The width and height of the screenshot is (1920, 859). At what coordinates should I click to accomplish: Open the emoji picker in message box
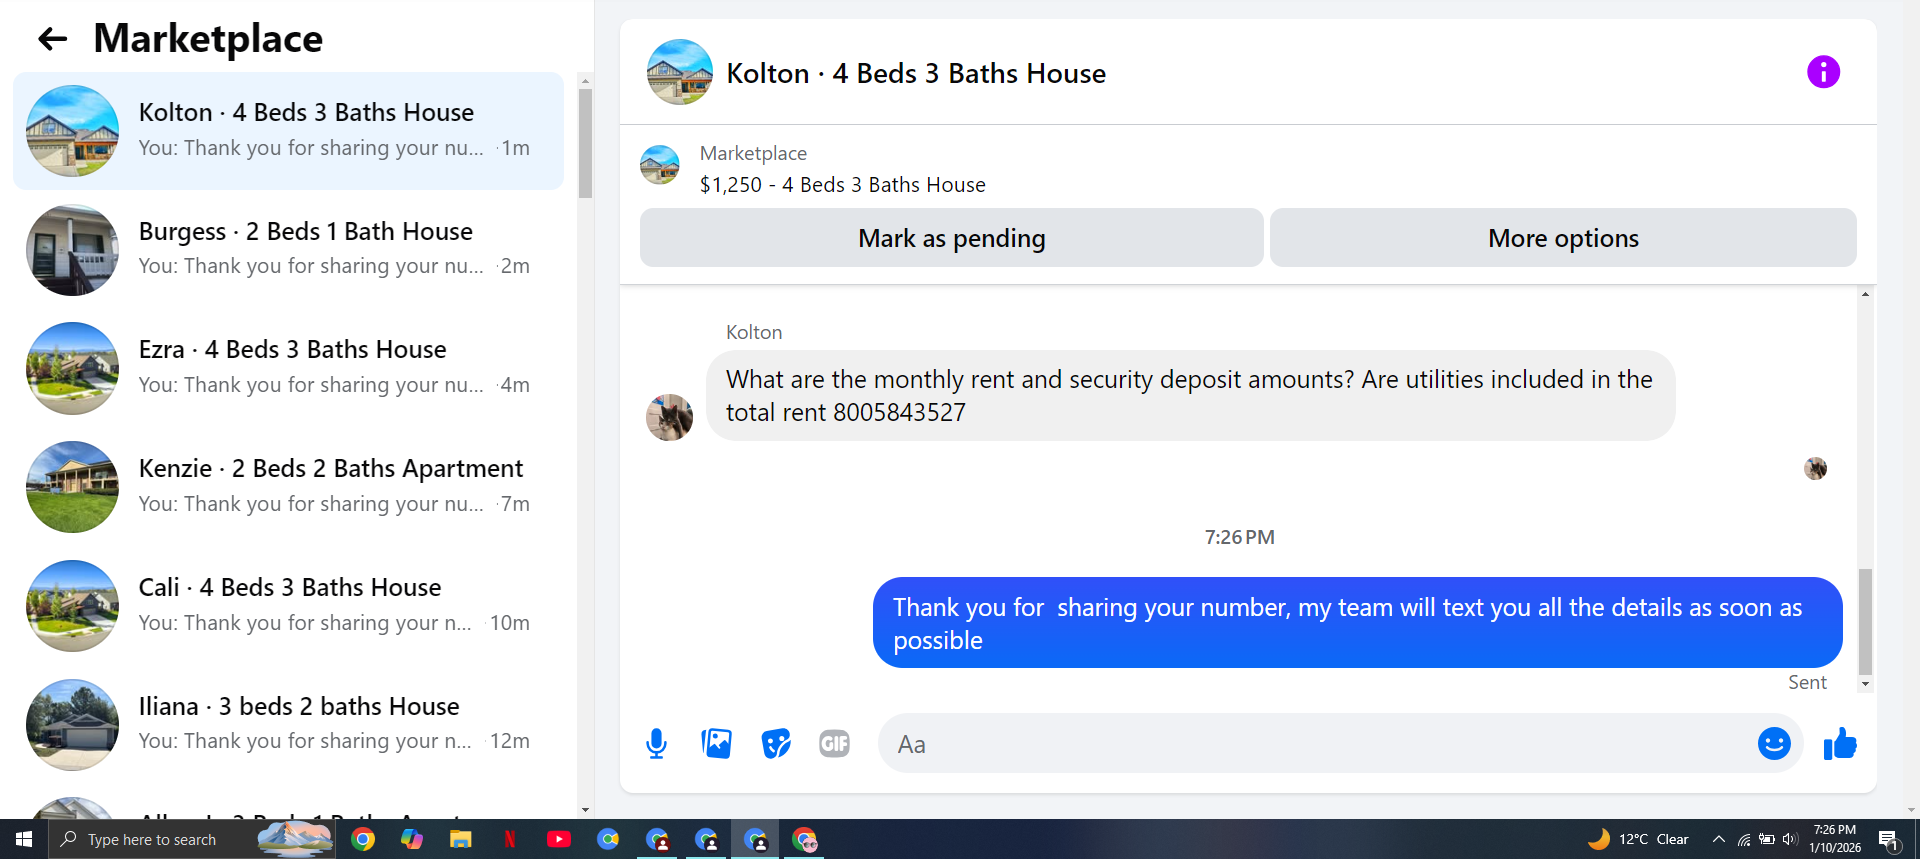coord(1774,743)
